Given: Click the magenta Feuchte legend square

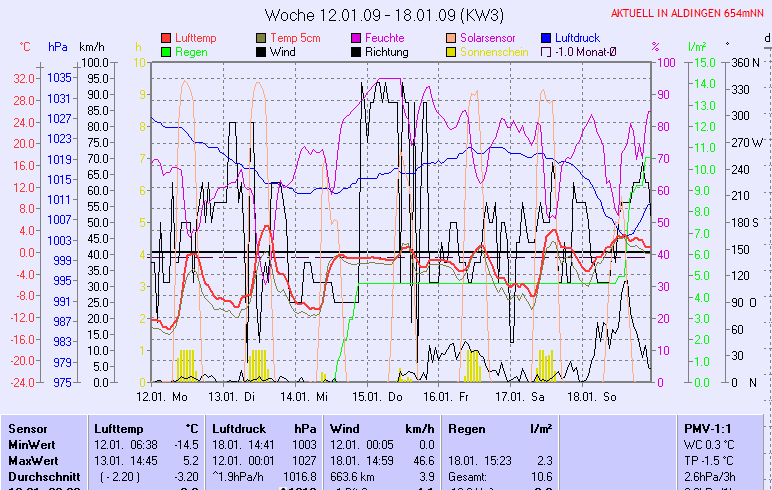Looking at the screenshot, I should pos(356,37).
